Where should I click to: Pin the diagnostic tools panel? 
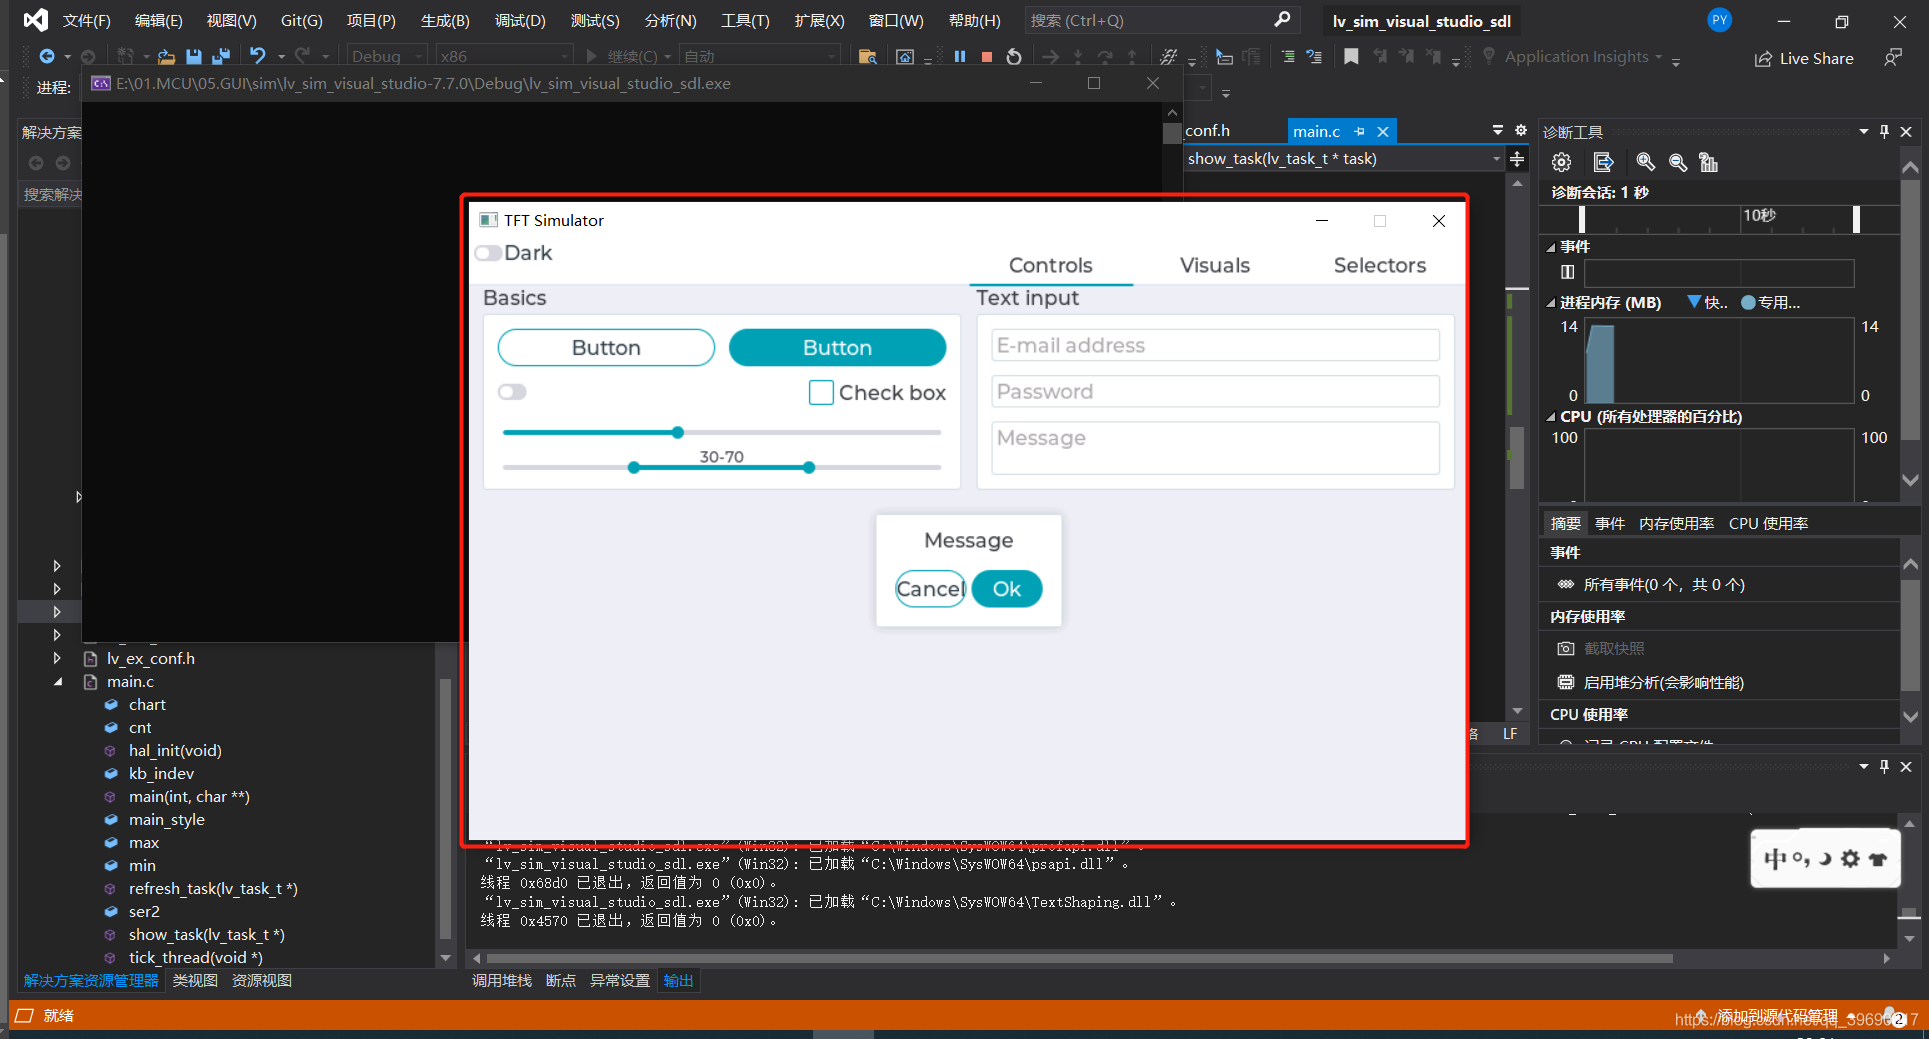1884,131
